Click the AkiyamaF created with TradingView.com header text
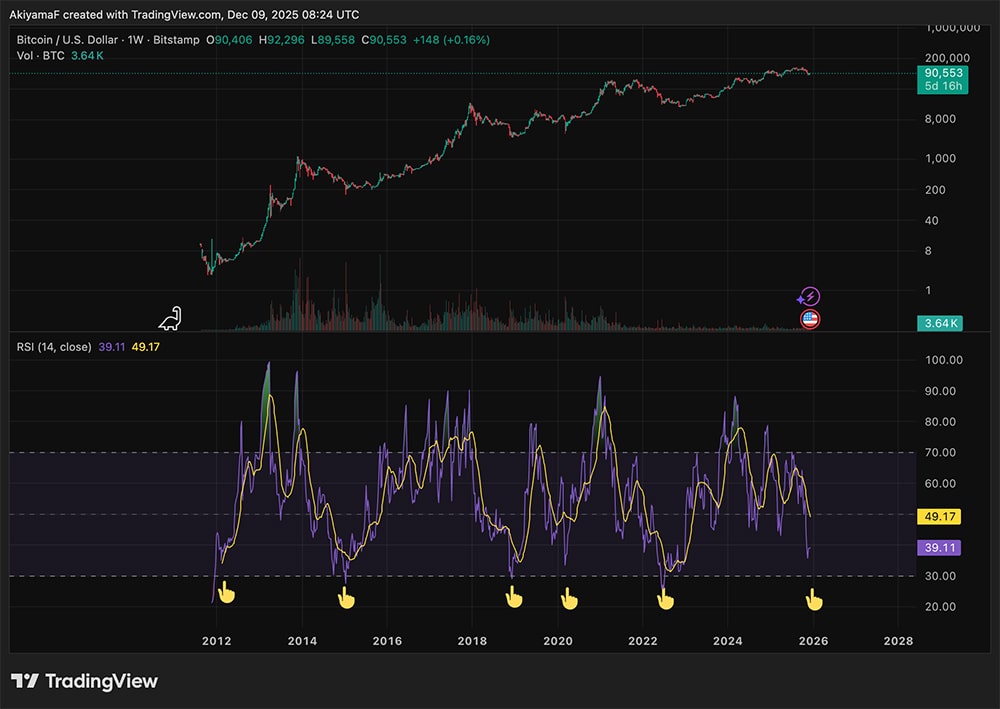Image resolution: width=1000 pixels, height=709 pixels. pyautogui.click(x=185, y=15)
